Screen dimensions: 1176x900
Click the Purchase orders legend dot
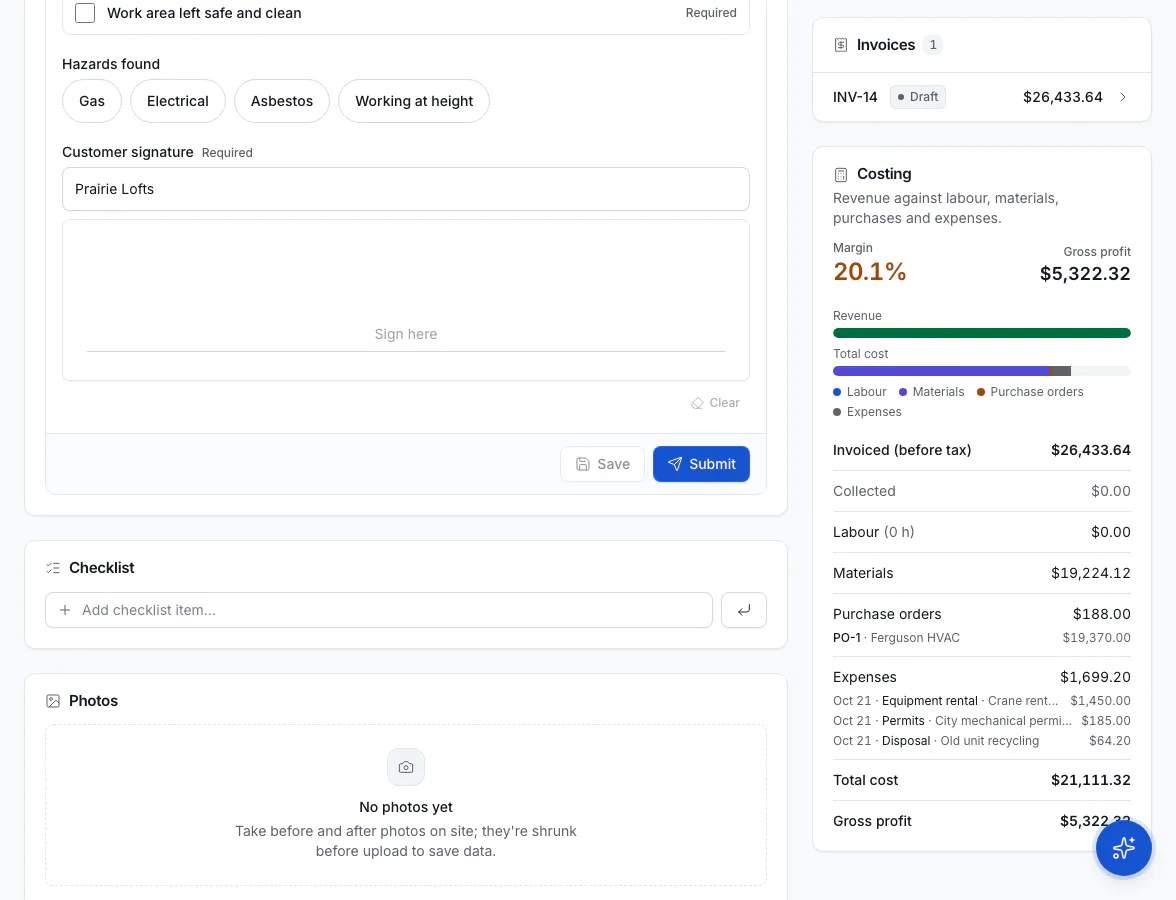click(x=980, y=392)
